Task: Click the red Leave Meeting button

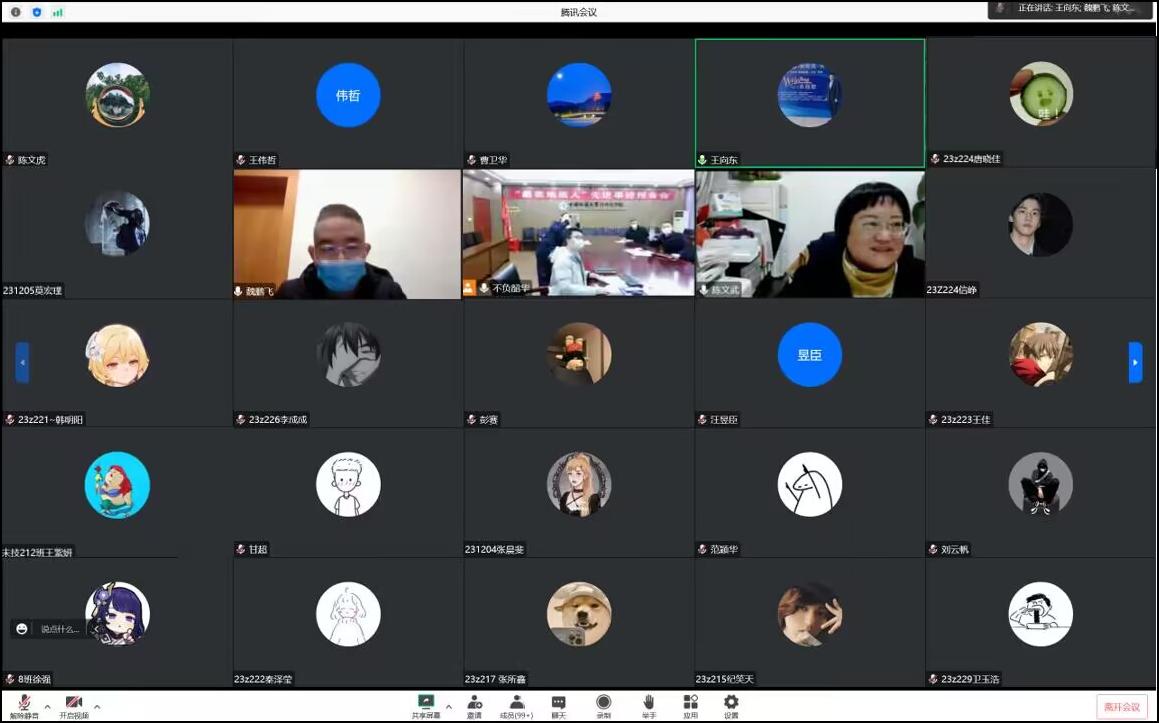Action: coord(1121,707)
